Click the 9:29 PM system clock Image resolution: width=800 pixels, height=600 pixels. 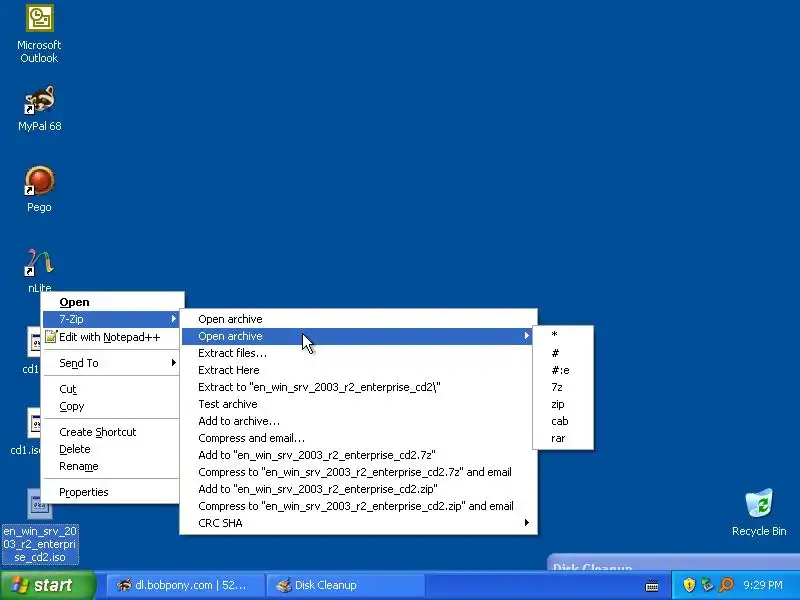(763, 585)
